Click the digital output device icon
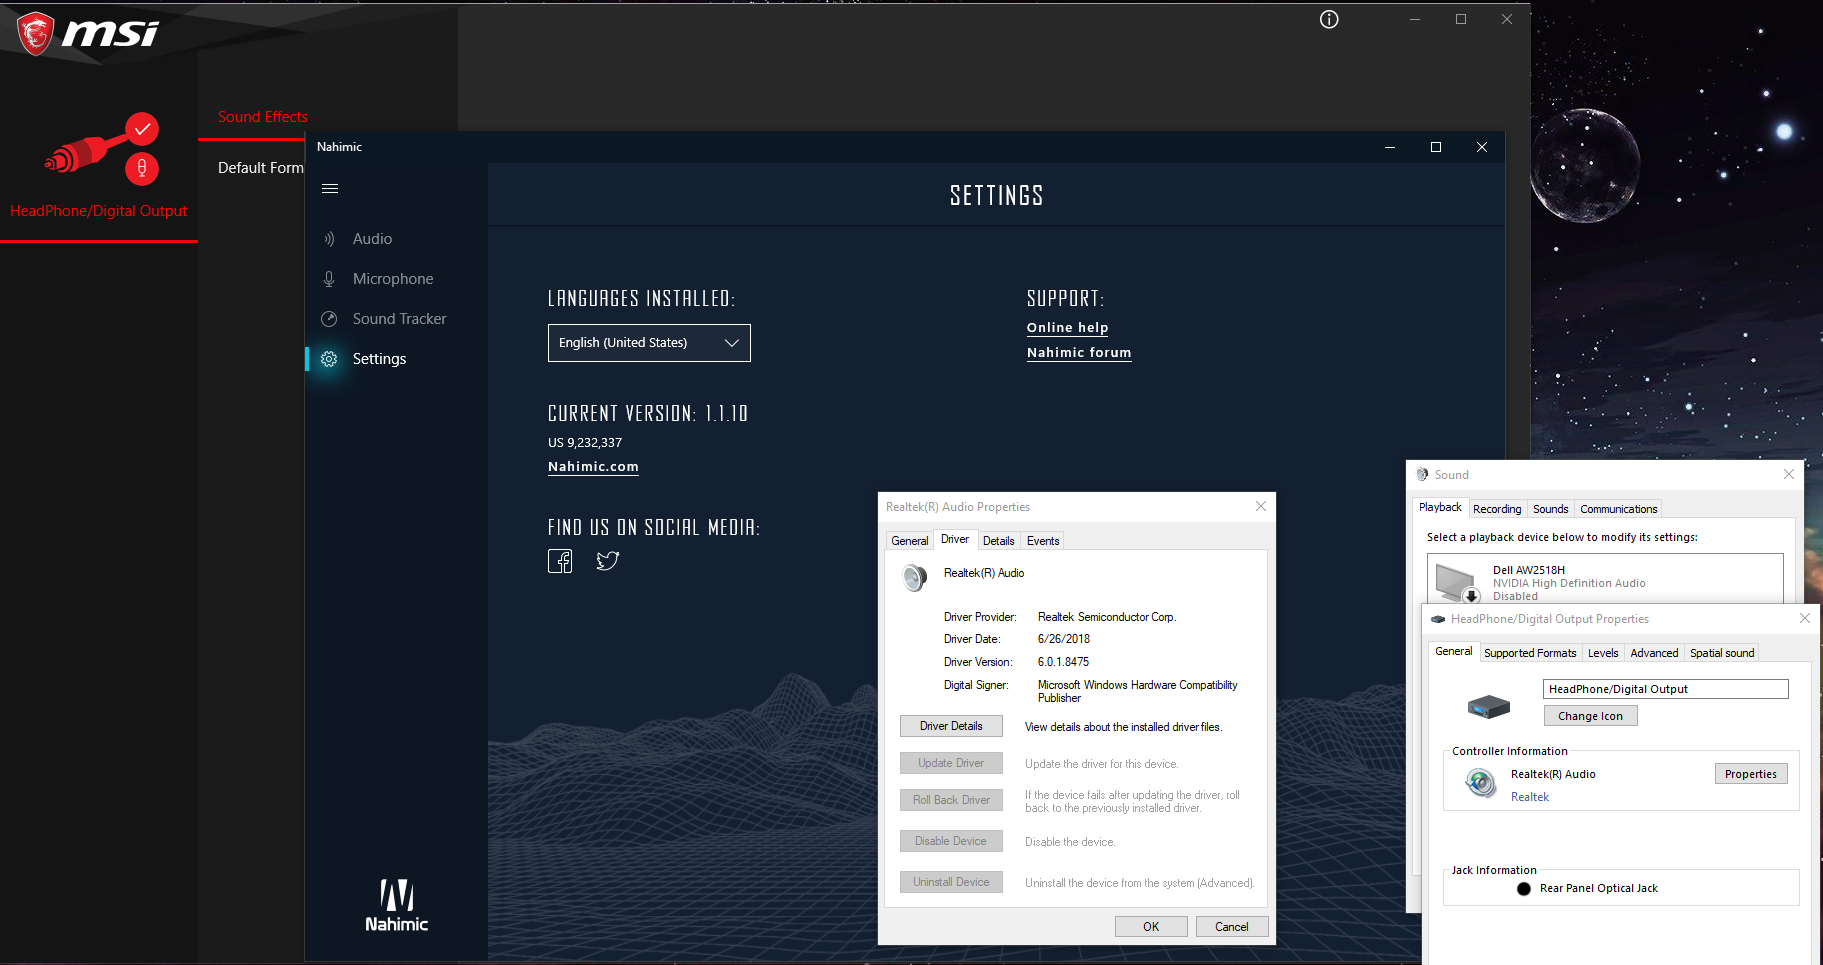 (1488, 707)
